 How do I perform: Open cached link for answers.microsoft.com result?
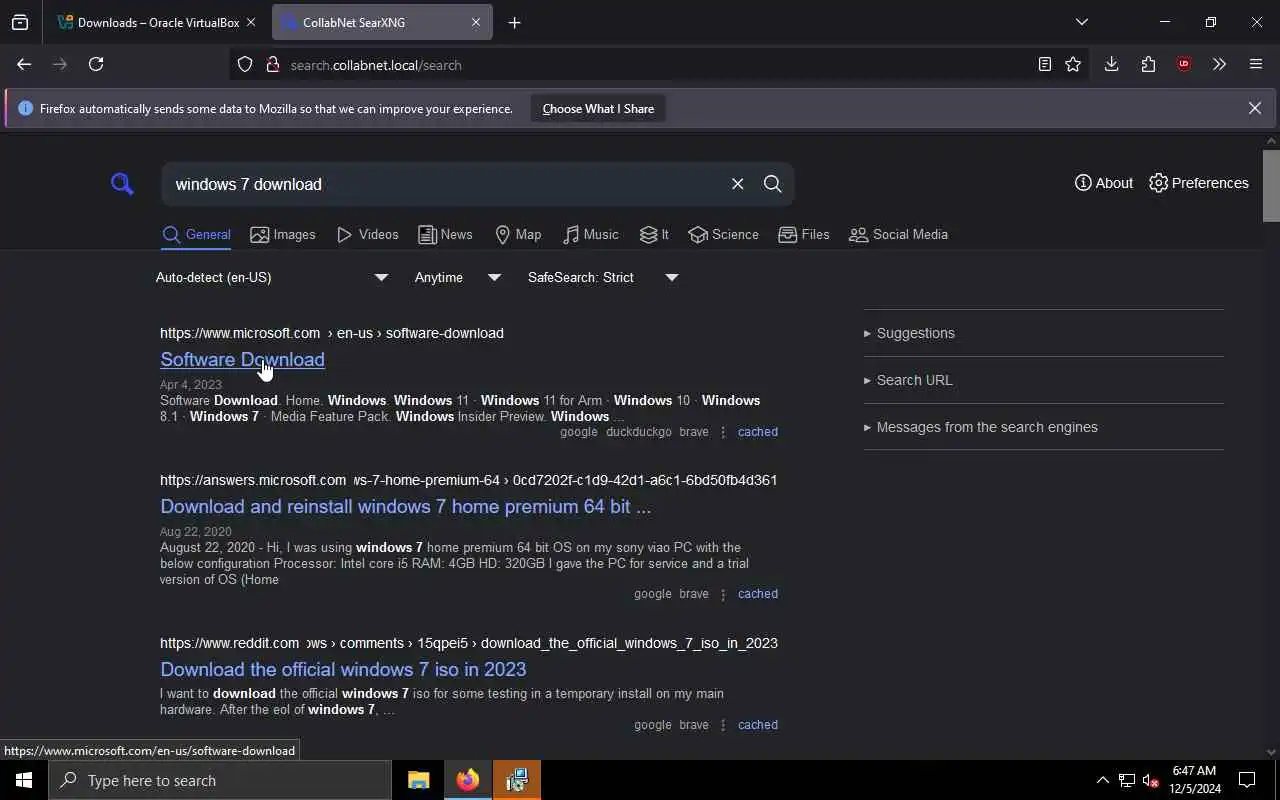tap(757, 594)
